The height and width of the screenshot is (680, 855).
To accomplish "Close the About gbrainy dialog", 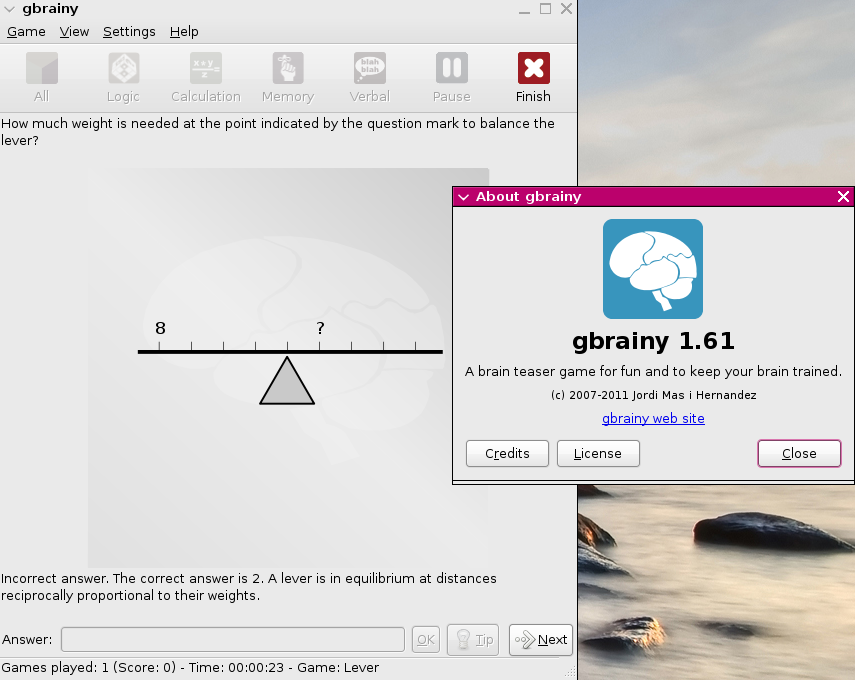I will [x=799, y=453].
